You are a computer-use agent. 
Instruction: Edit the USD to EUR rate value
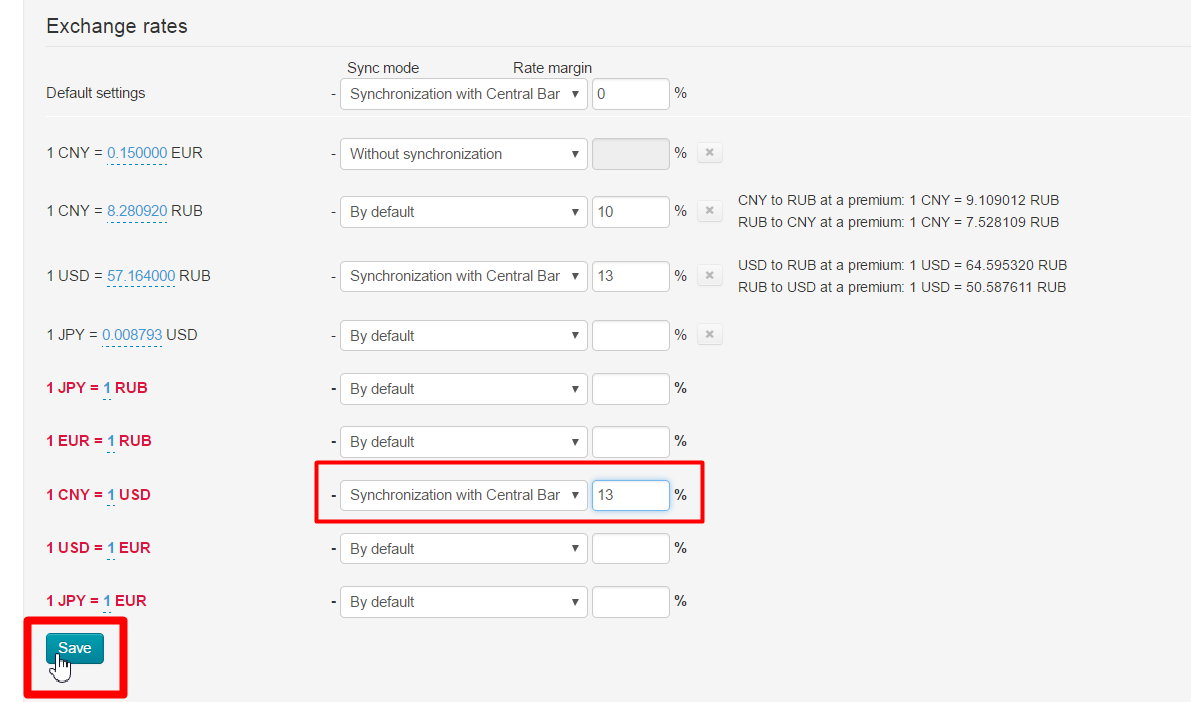coord(111,549)
